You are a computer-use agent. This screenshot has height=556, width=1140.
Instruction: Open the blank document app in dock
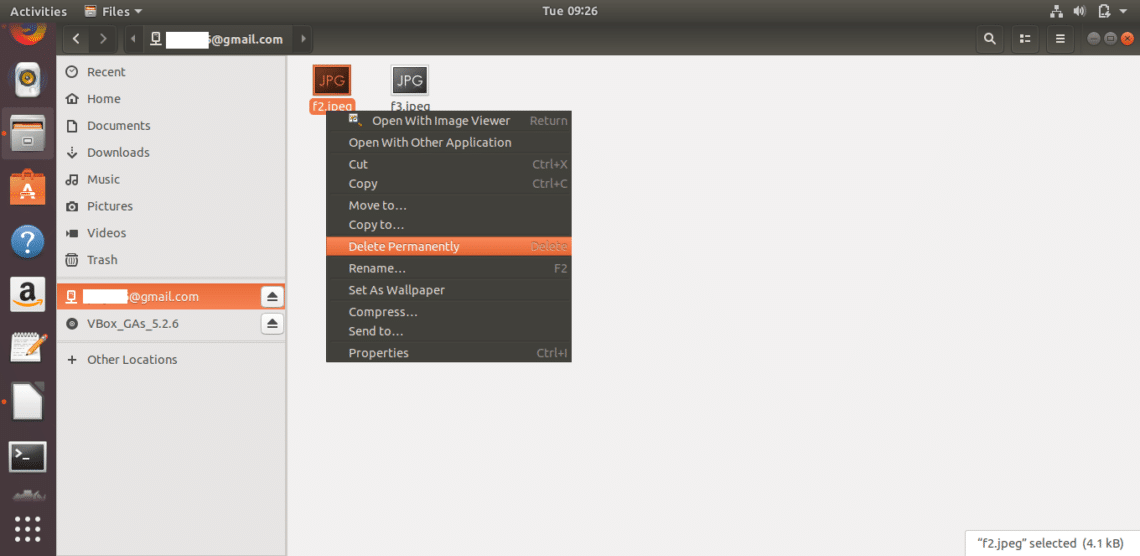coord(28,402)
